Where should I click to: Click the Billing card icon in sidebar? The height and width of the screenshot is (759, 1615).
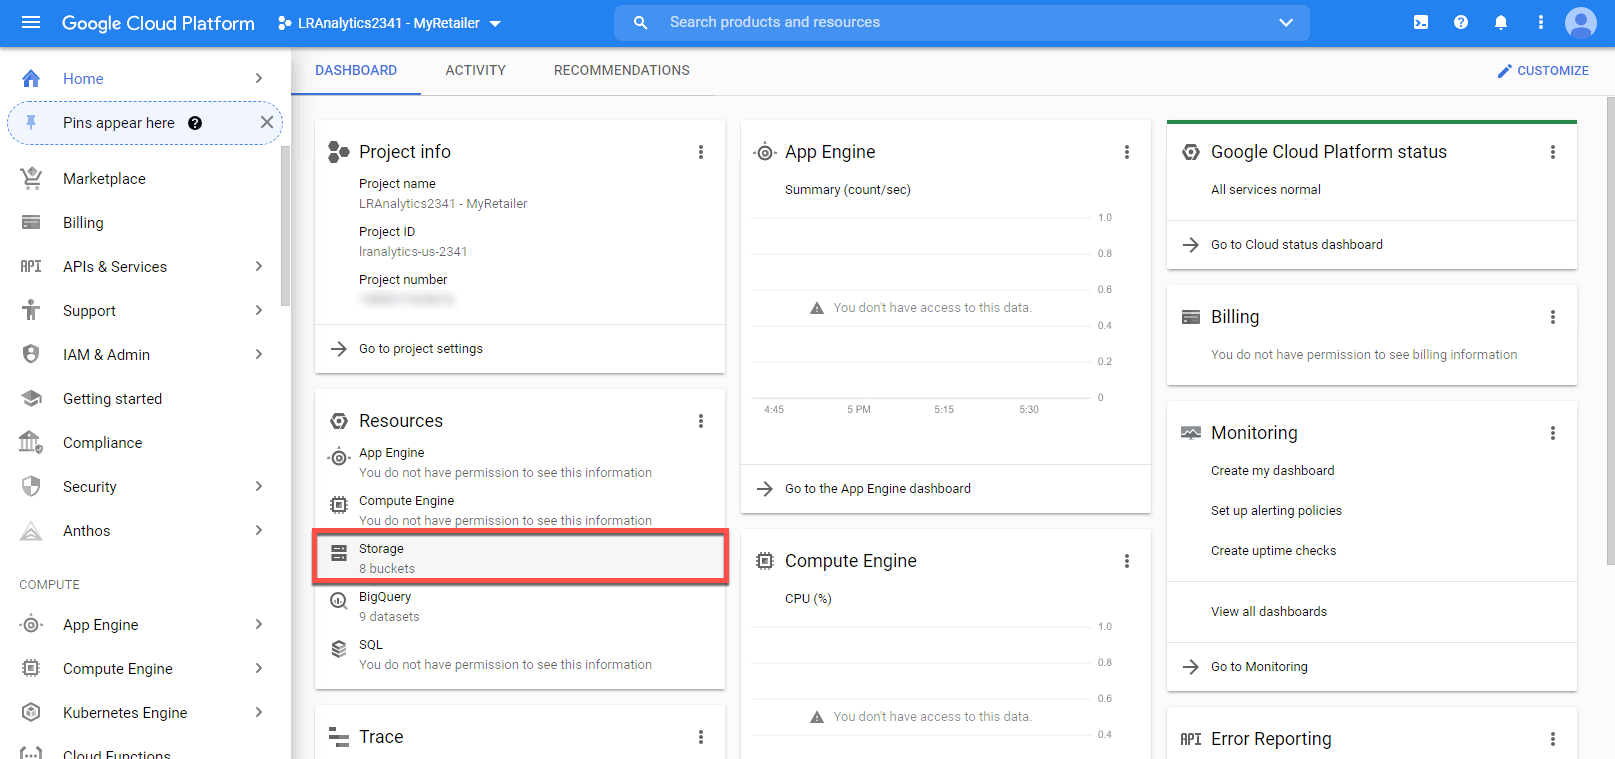[31, 222]
